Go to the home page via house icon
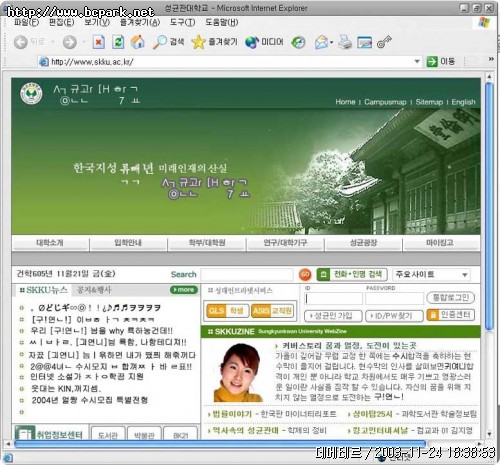 (x=138, y=42)
